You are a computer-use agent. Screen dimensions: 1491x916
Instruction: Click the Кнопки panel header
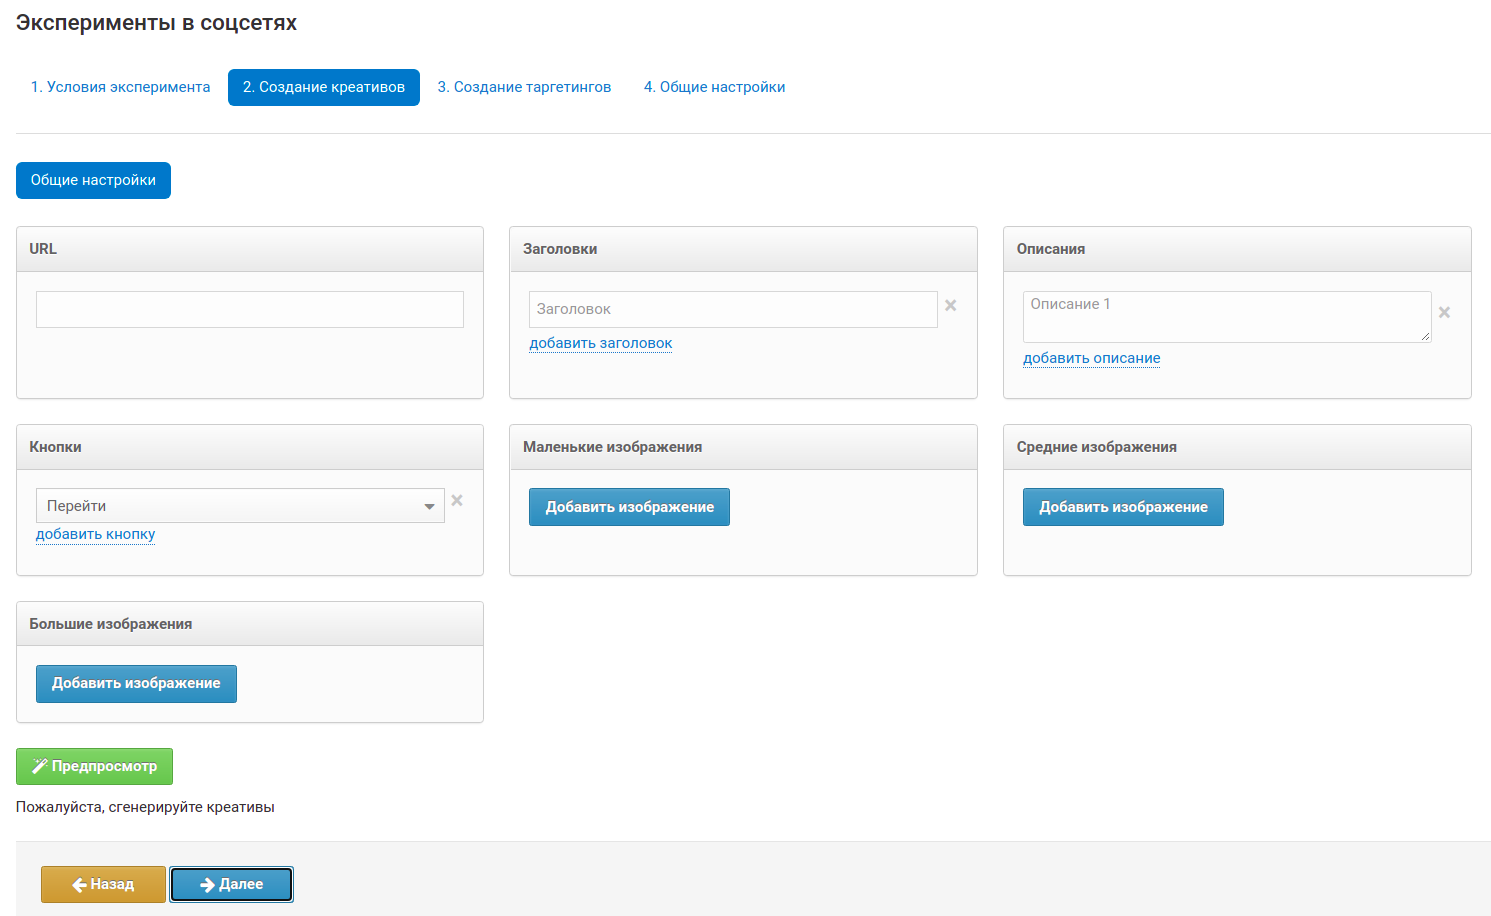point(250,447)
